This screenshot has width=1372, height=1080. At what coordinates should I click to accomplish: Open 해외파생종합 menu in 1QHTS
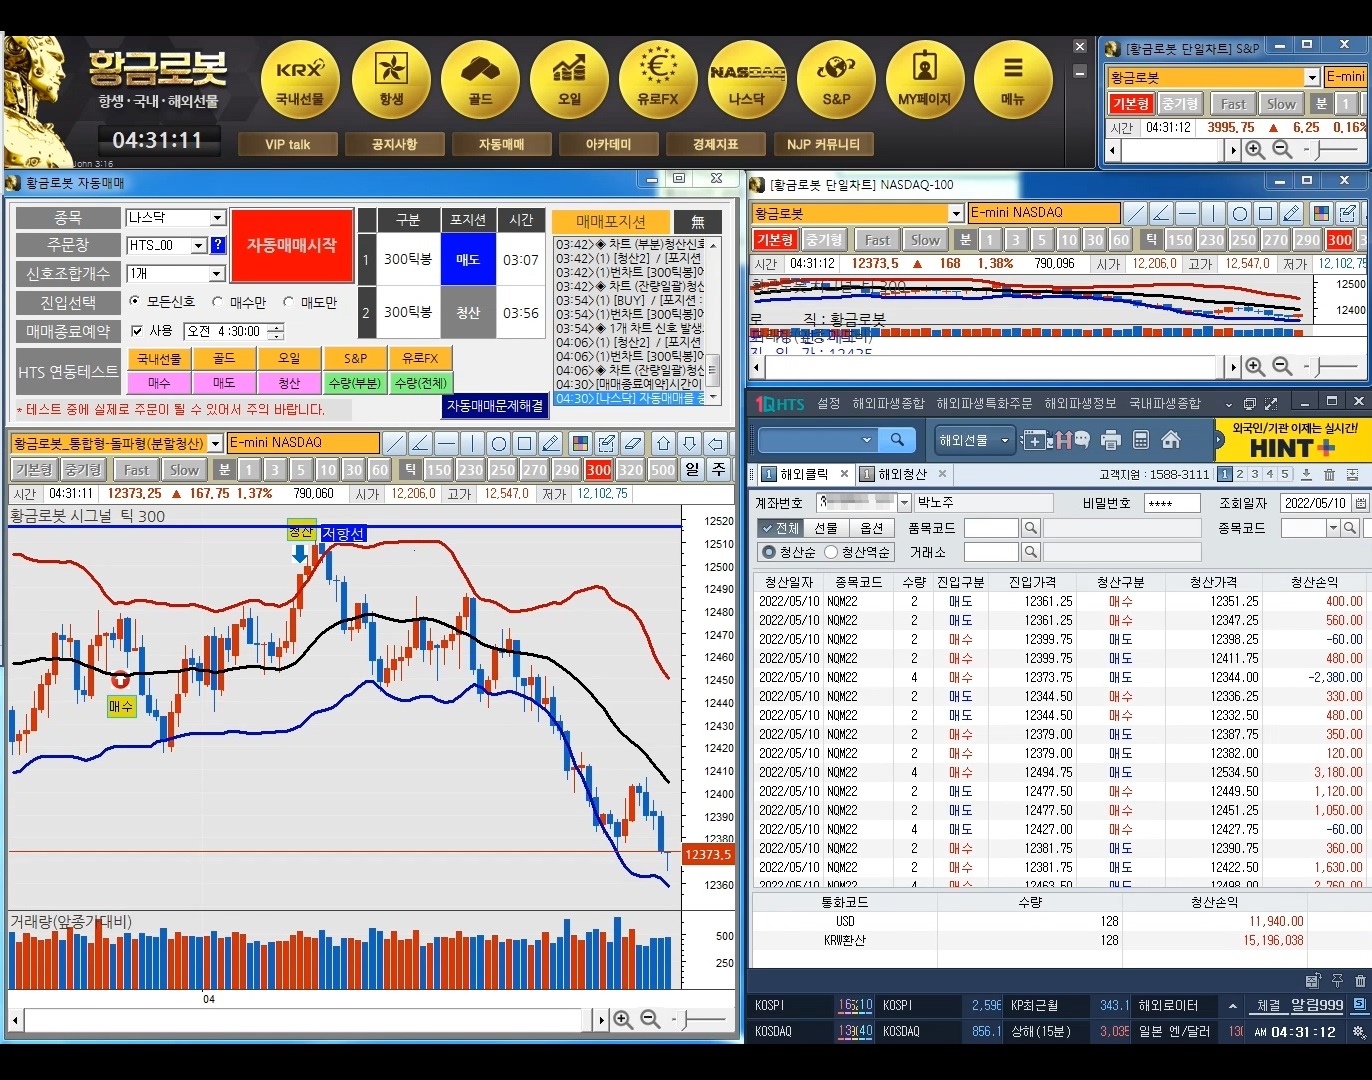888,403
